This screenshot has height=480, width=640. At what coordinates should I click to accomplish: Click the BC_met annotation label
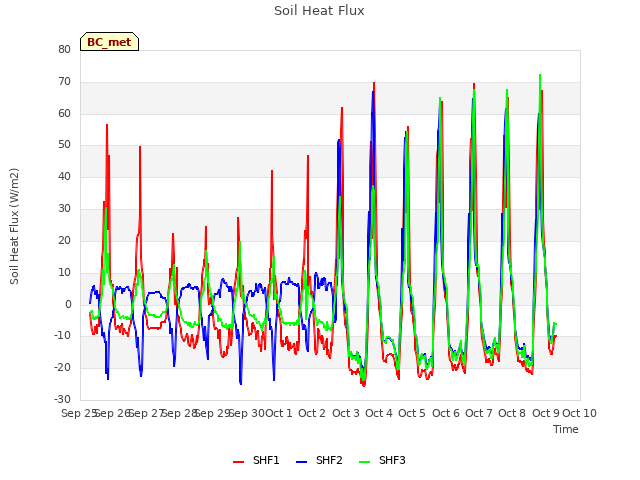109,42
